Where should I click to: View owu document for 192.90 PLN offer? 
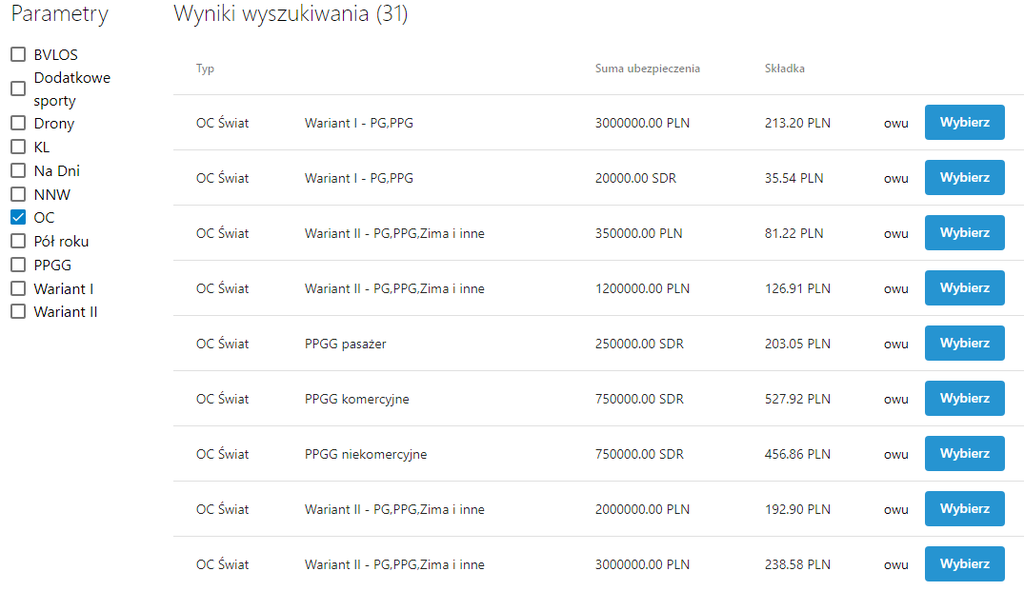[896, 510]
